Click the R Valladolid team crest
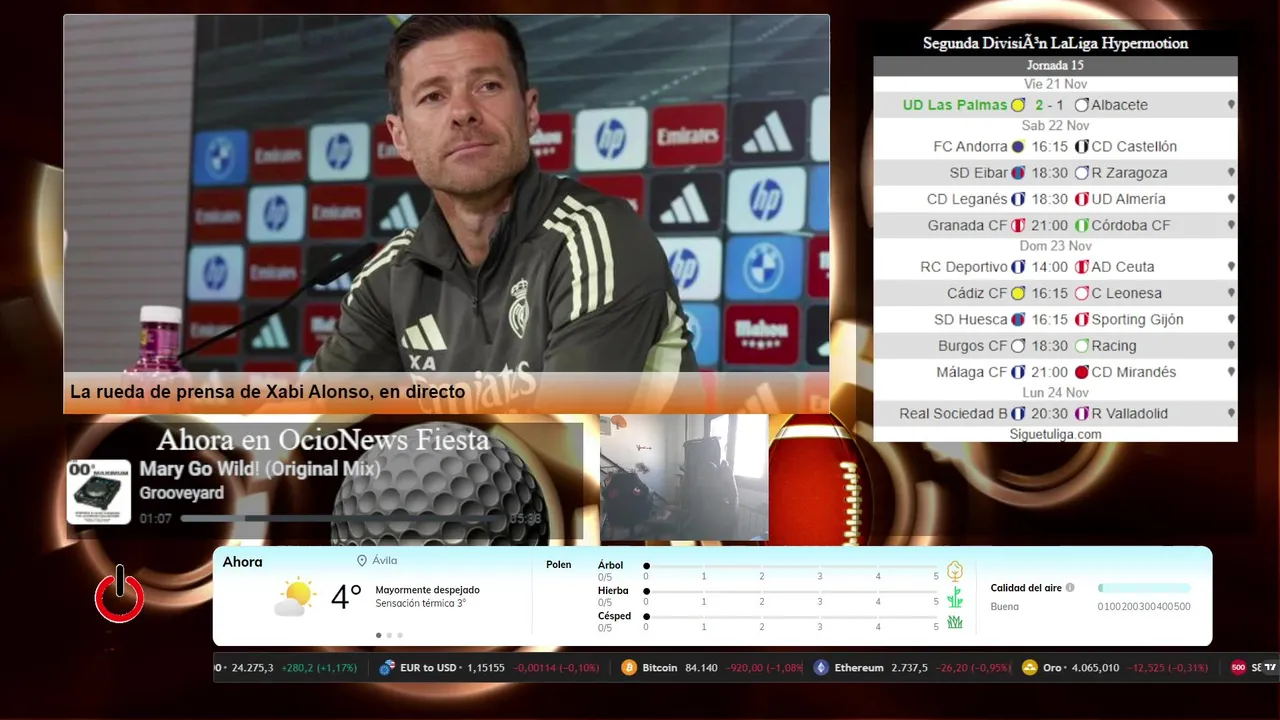The image size is (1280, 720). (x=1081, y=413)
